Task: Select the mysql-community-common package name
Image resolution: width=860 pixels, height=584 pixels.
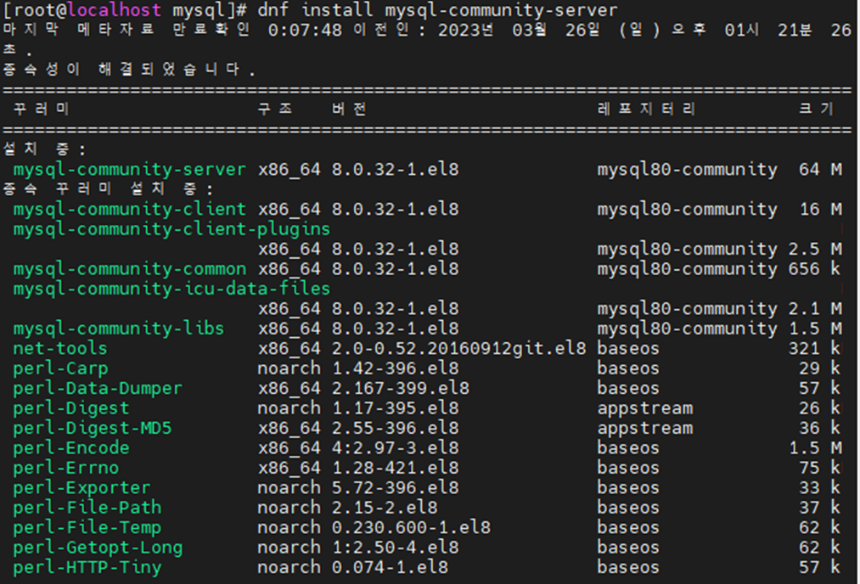Action: (129, 269)
